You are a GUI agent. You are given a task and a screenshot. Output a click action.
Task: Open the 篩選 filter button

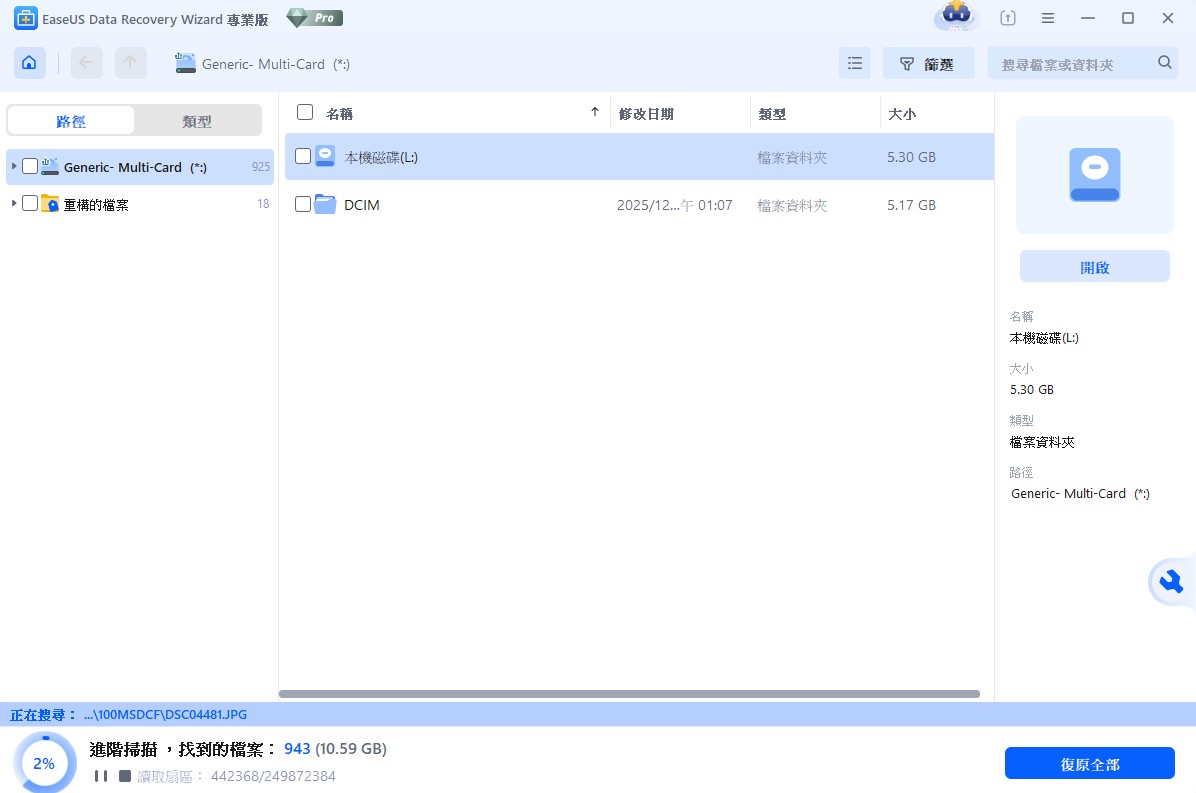point(928,63)
